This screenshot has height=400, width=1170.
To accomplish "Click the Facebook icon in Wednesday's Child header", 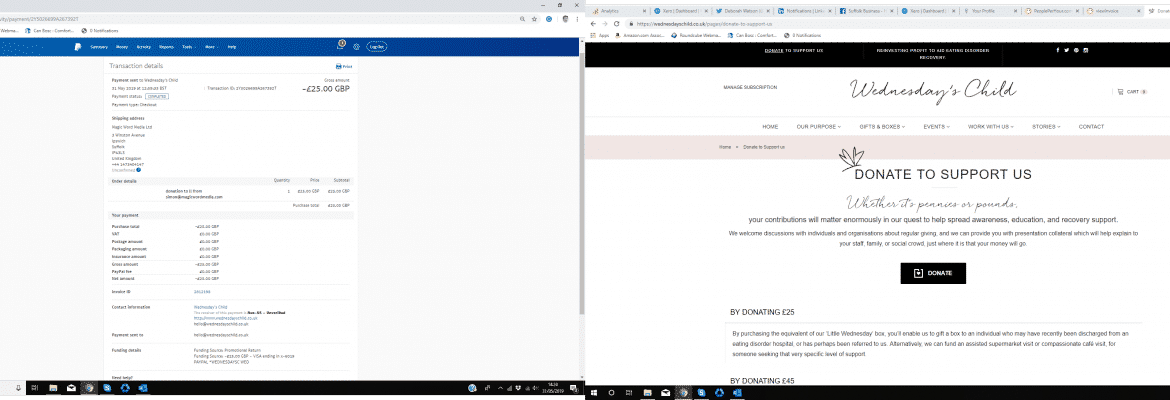I will click(1057, 50).
